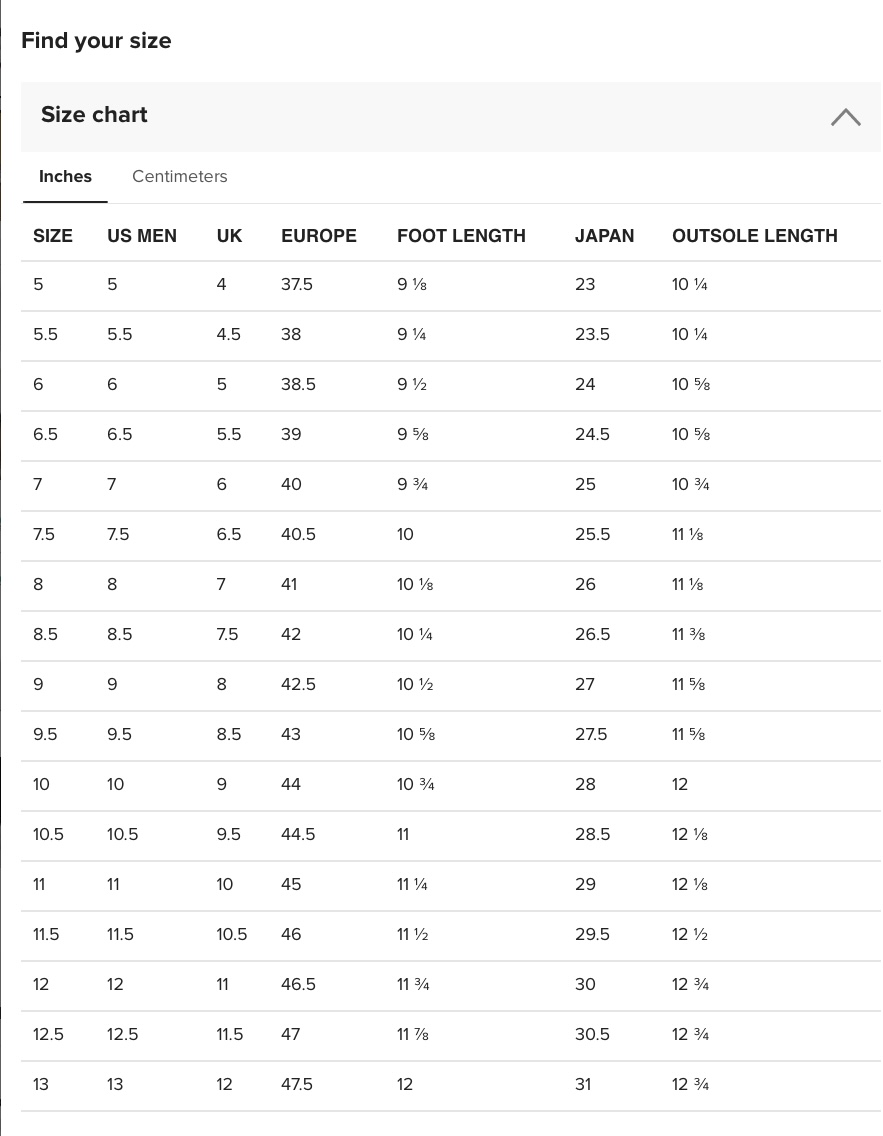Screen dimensions: 883x1136
Task: Click the 11 ⅞ foot length value
Action: [413, 1035]
